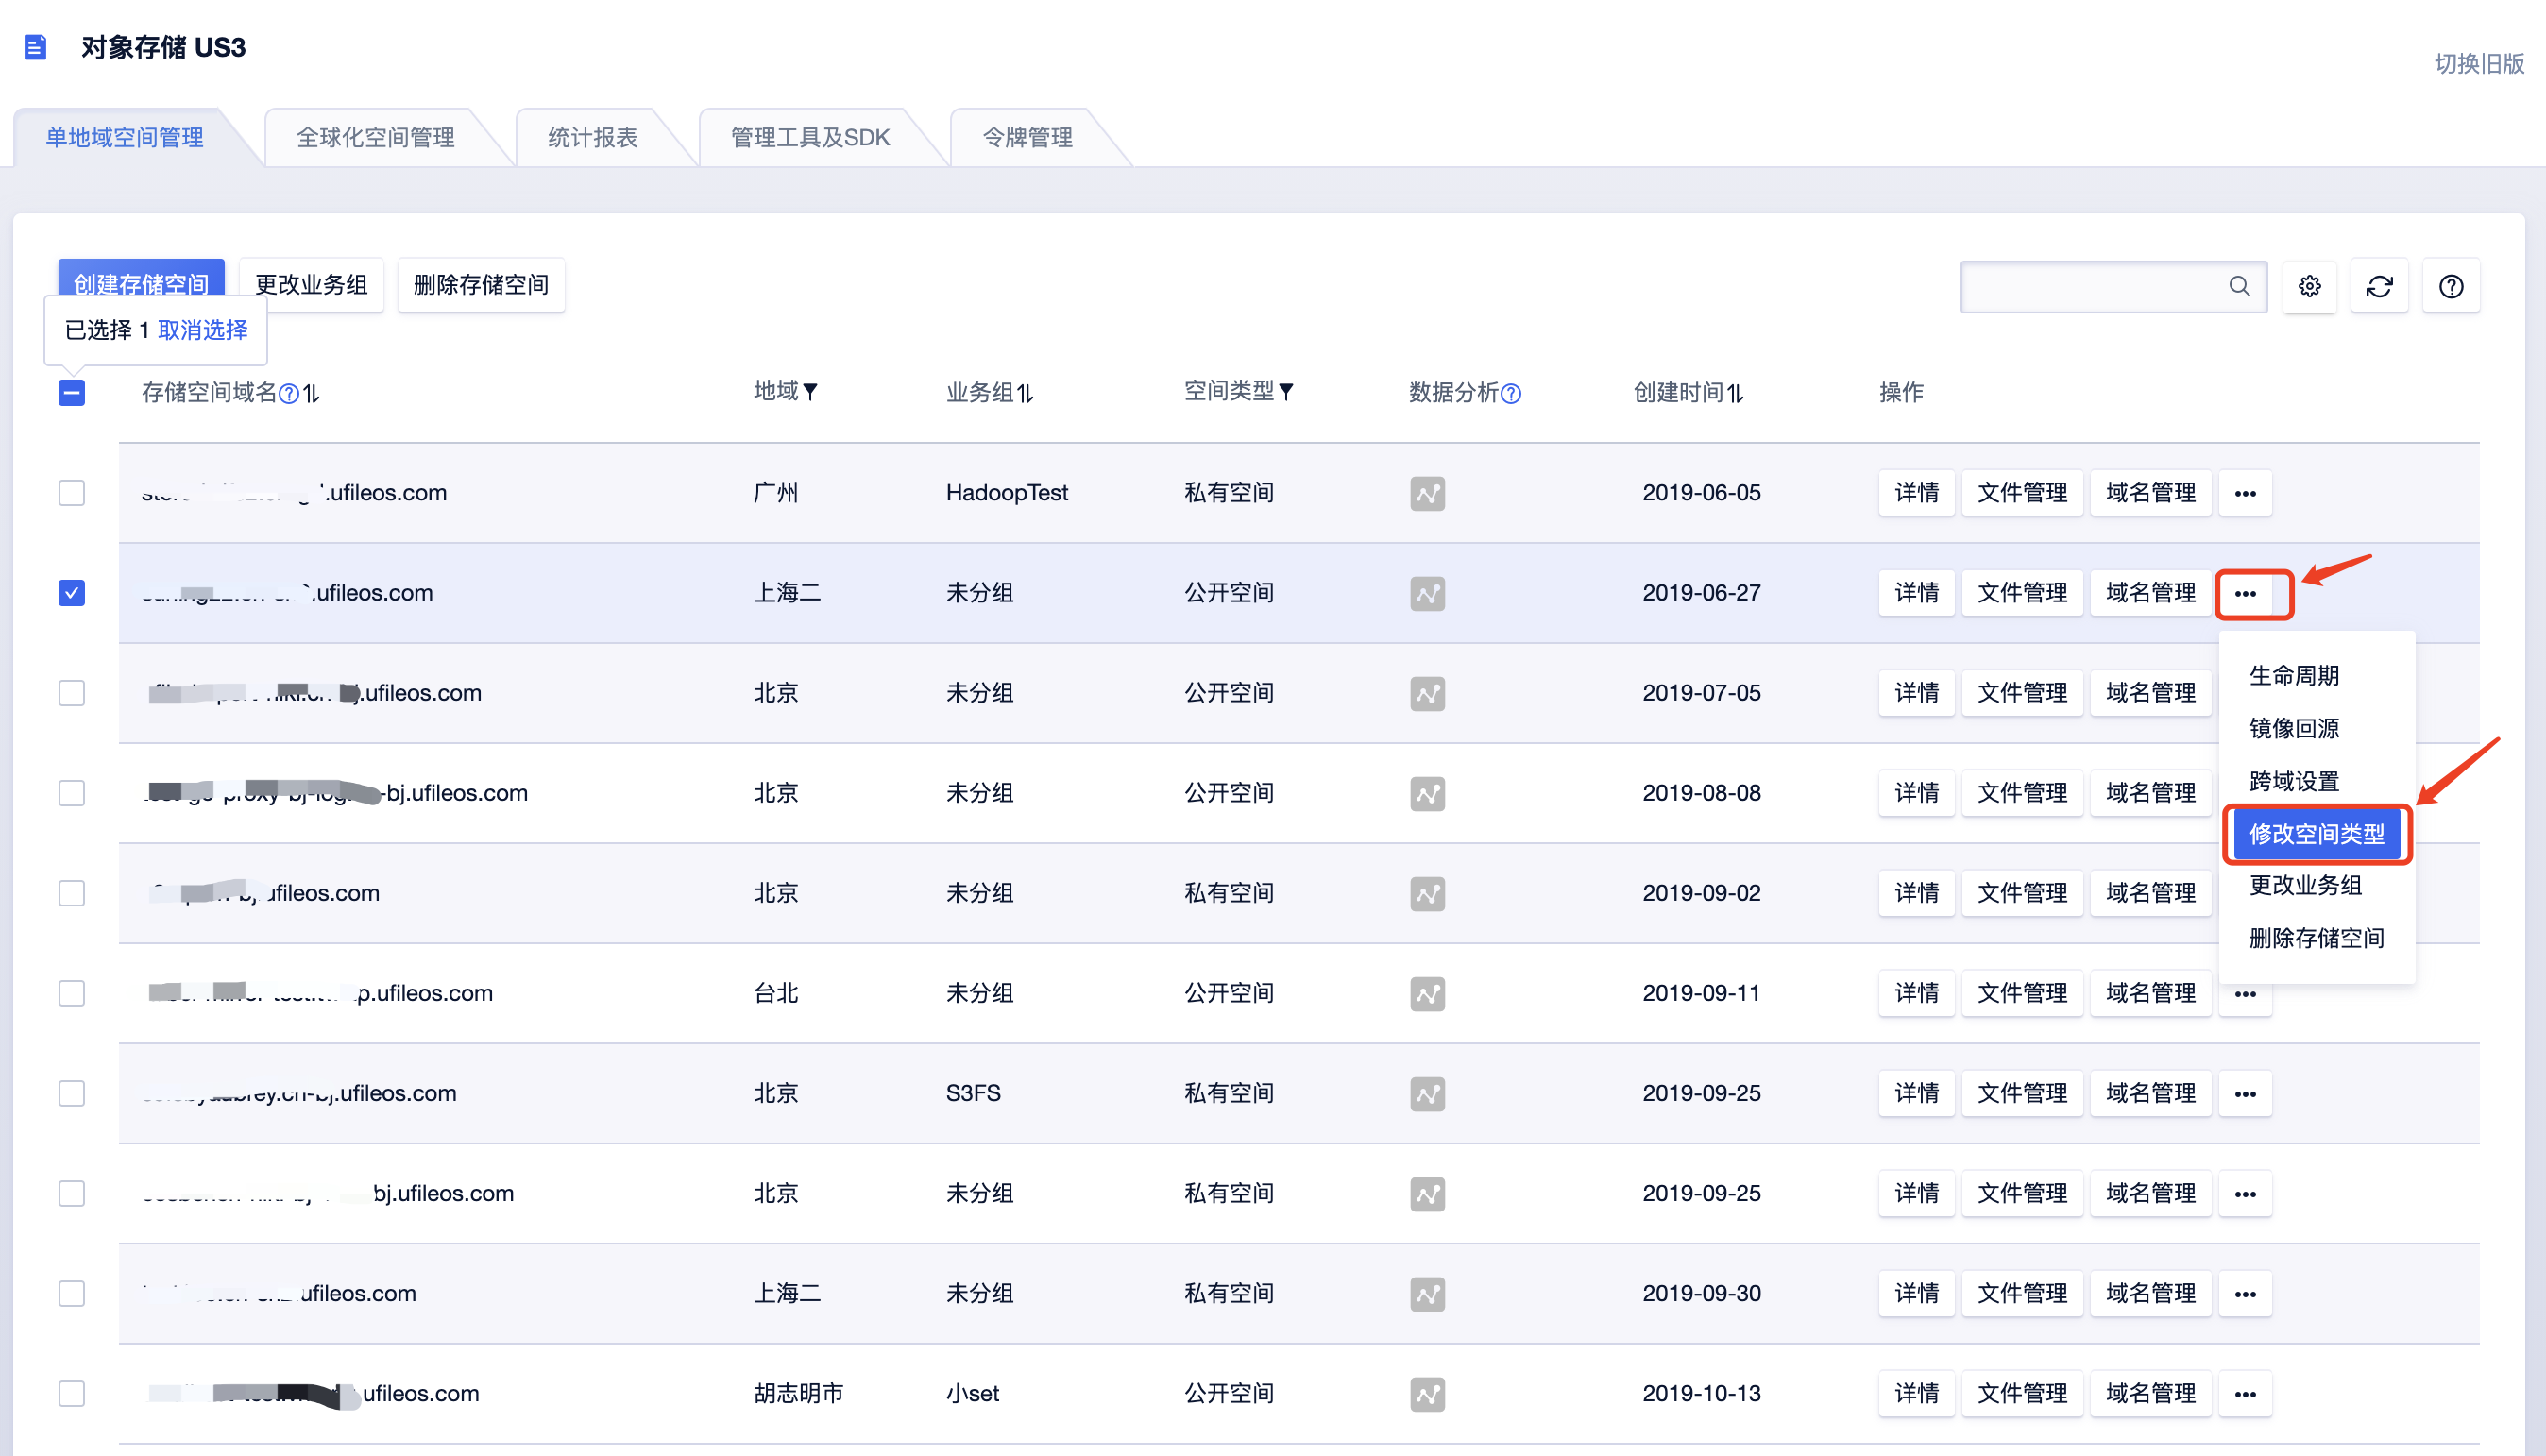Click the toolbar 删除存储空间 button
The width and height of the screenshot is (2546, 1456).
click(x=481, y=285)
